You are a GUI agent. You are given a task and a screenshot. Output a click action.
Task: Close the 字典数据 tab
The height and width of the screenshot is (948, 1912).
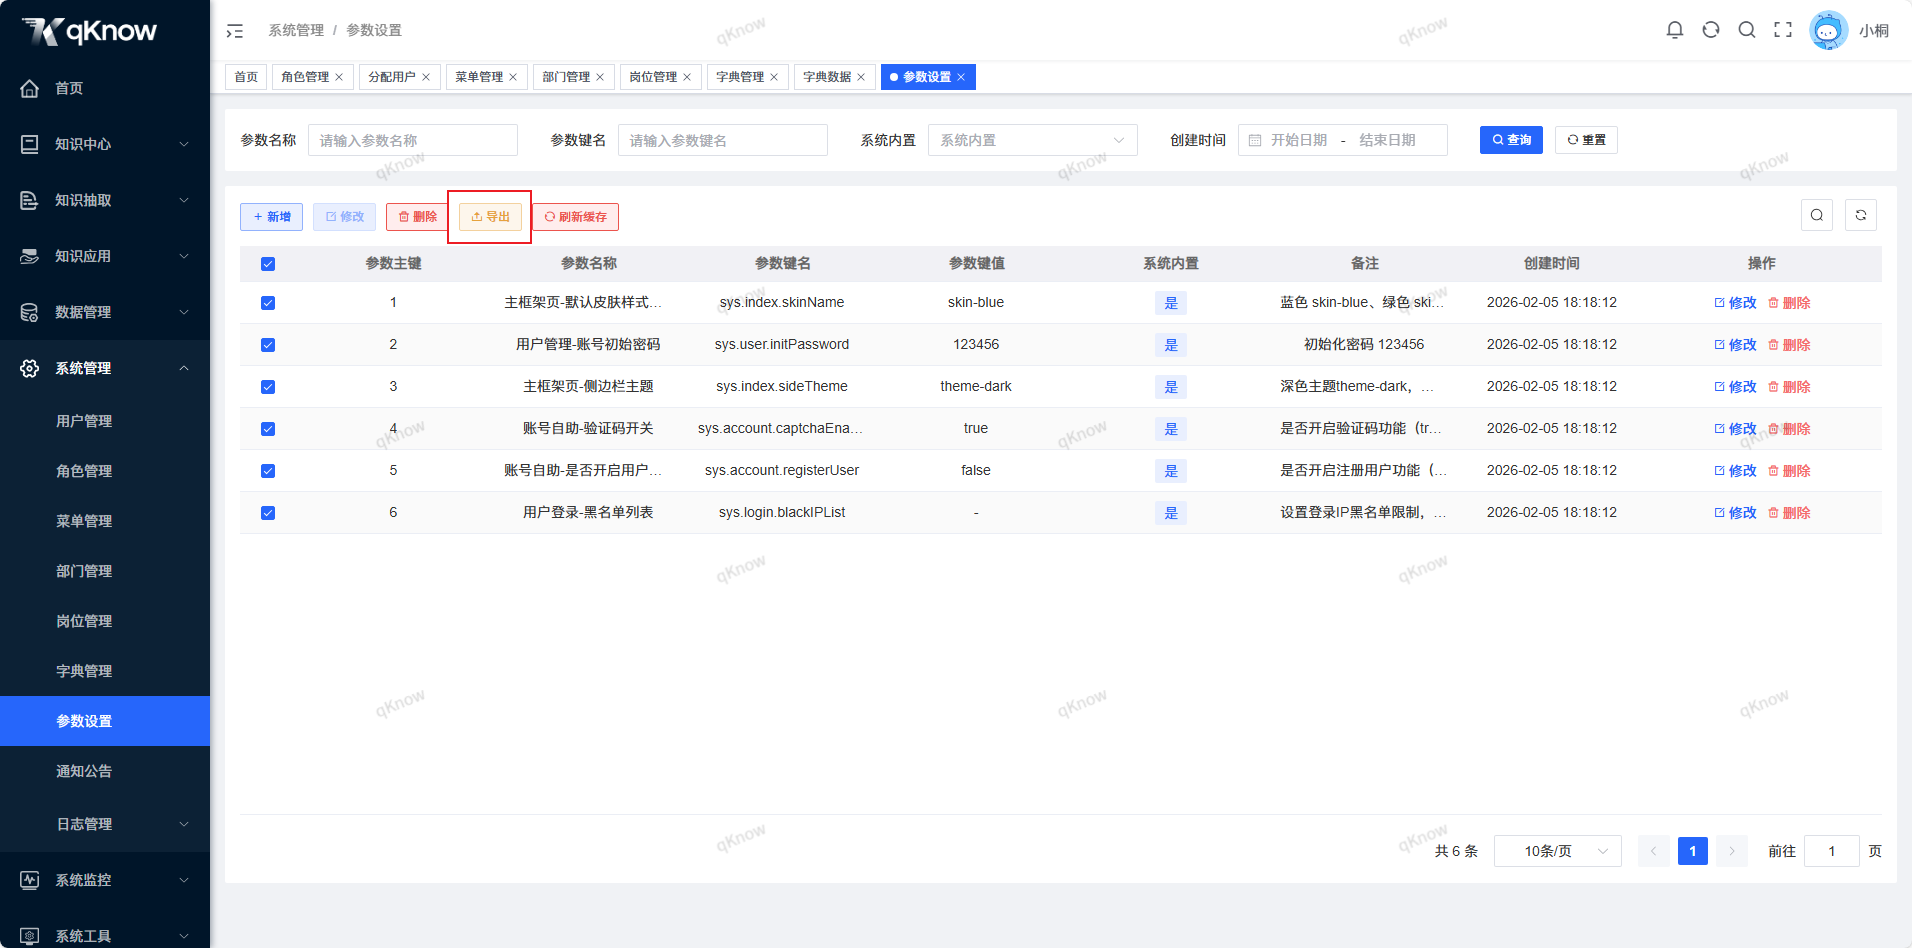click(x=861, y=77)
